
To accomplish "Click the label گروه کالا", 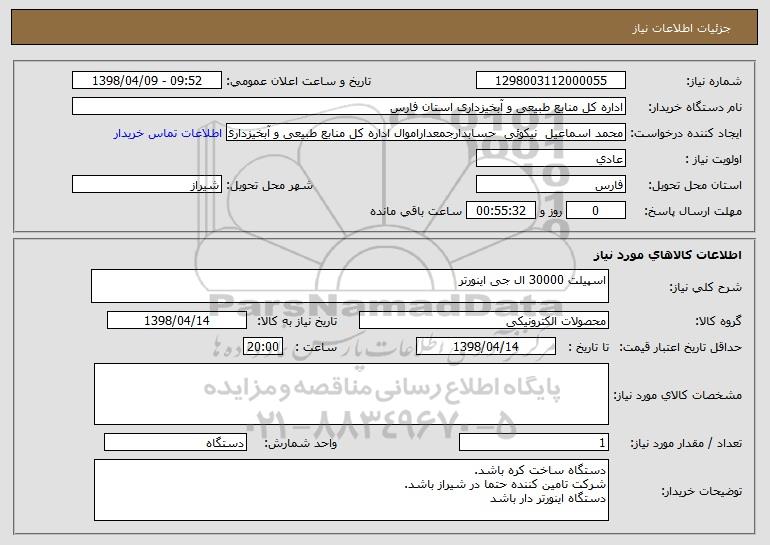I will coord(718,321).
